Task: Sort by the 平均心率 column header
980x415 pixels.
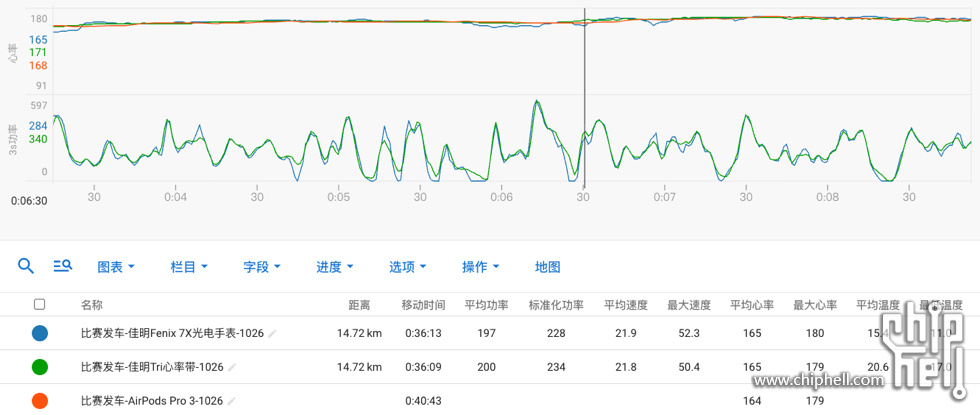Action: [752, 305]
